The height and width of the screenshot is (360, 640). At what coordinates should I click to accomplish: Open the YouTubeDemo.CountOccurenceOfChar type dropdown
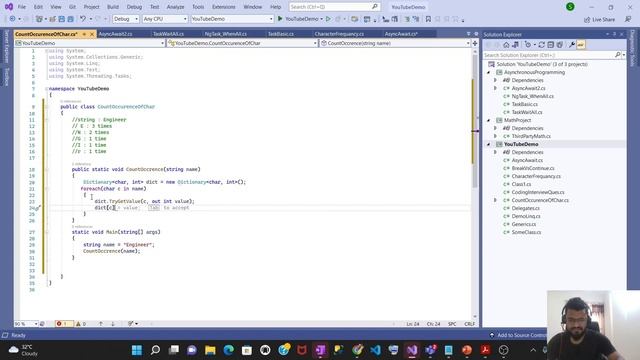coord(242,43)
